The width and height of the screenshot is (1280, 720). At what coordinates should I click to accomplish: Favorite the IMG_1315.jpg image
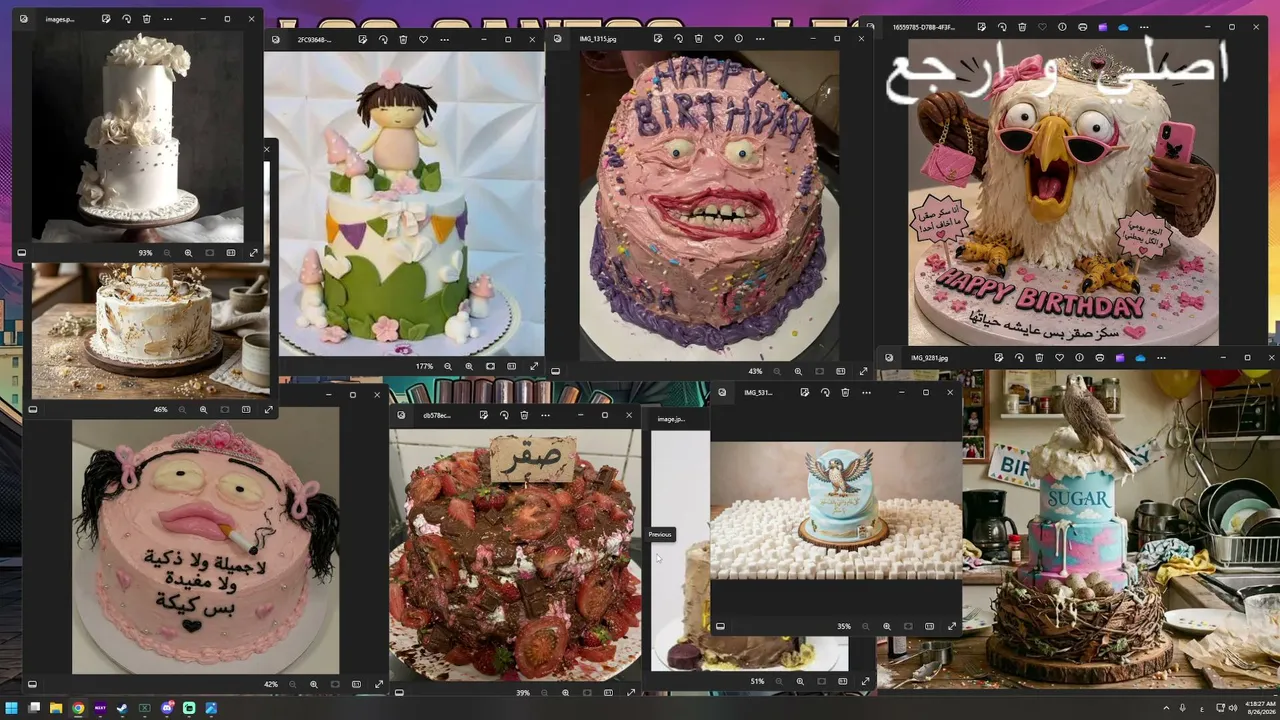(x=718, y=39)
